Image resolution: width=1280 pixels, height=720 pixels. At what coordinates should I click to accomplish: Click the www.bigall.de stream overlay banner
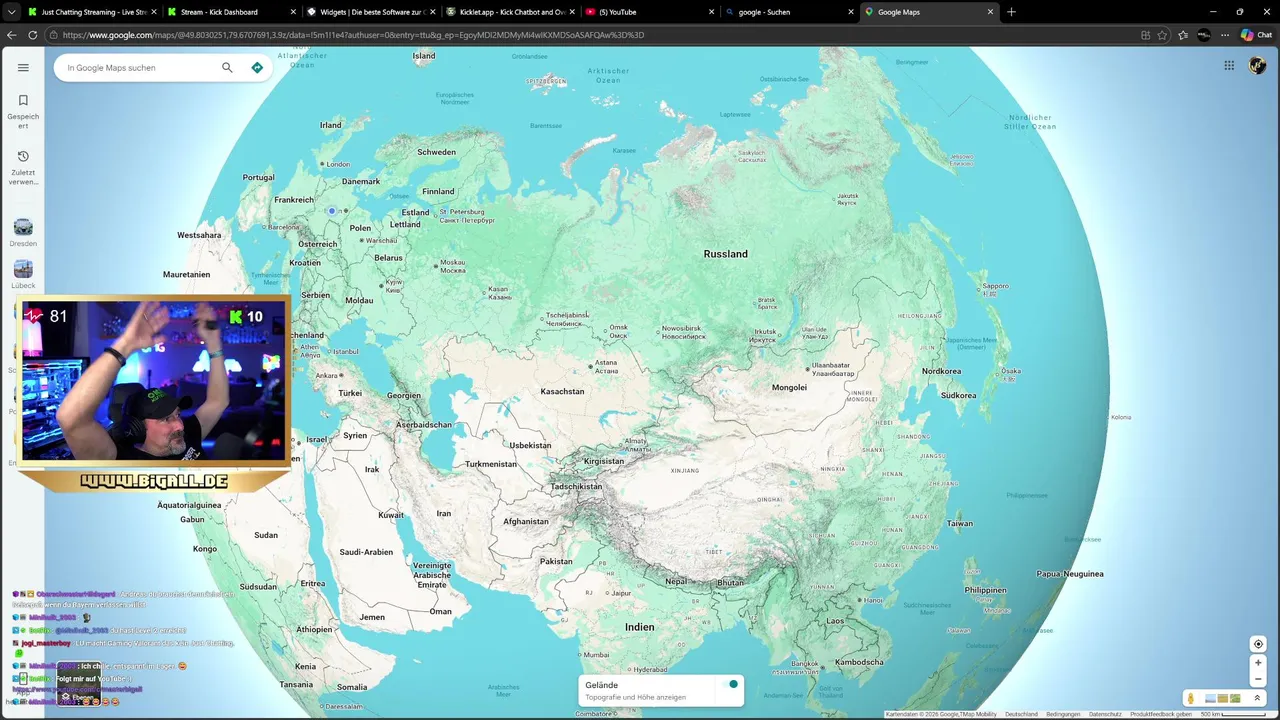pos(154,481)
